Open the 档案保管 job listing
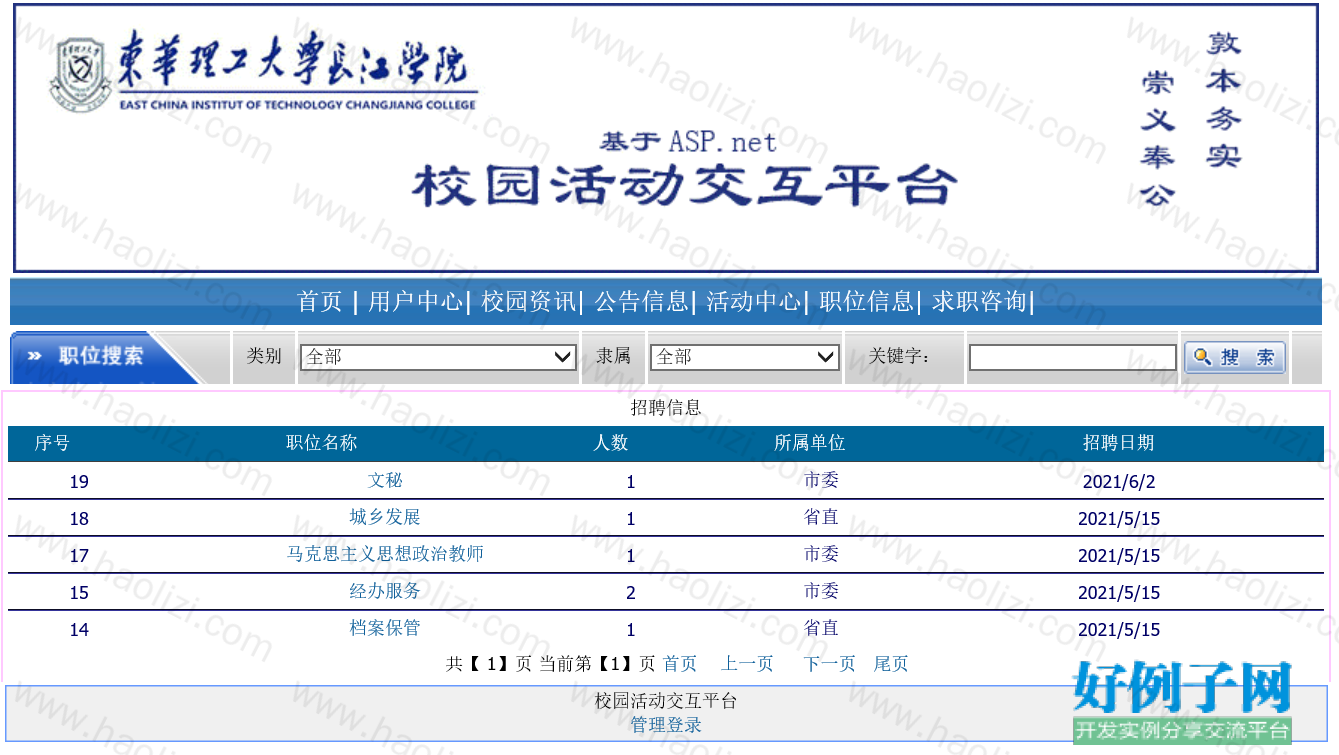Viewport: 1339px width, 755px height. 385,628
